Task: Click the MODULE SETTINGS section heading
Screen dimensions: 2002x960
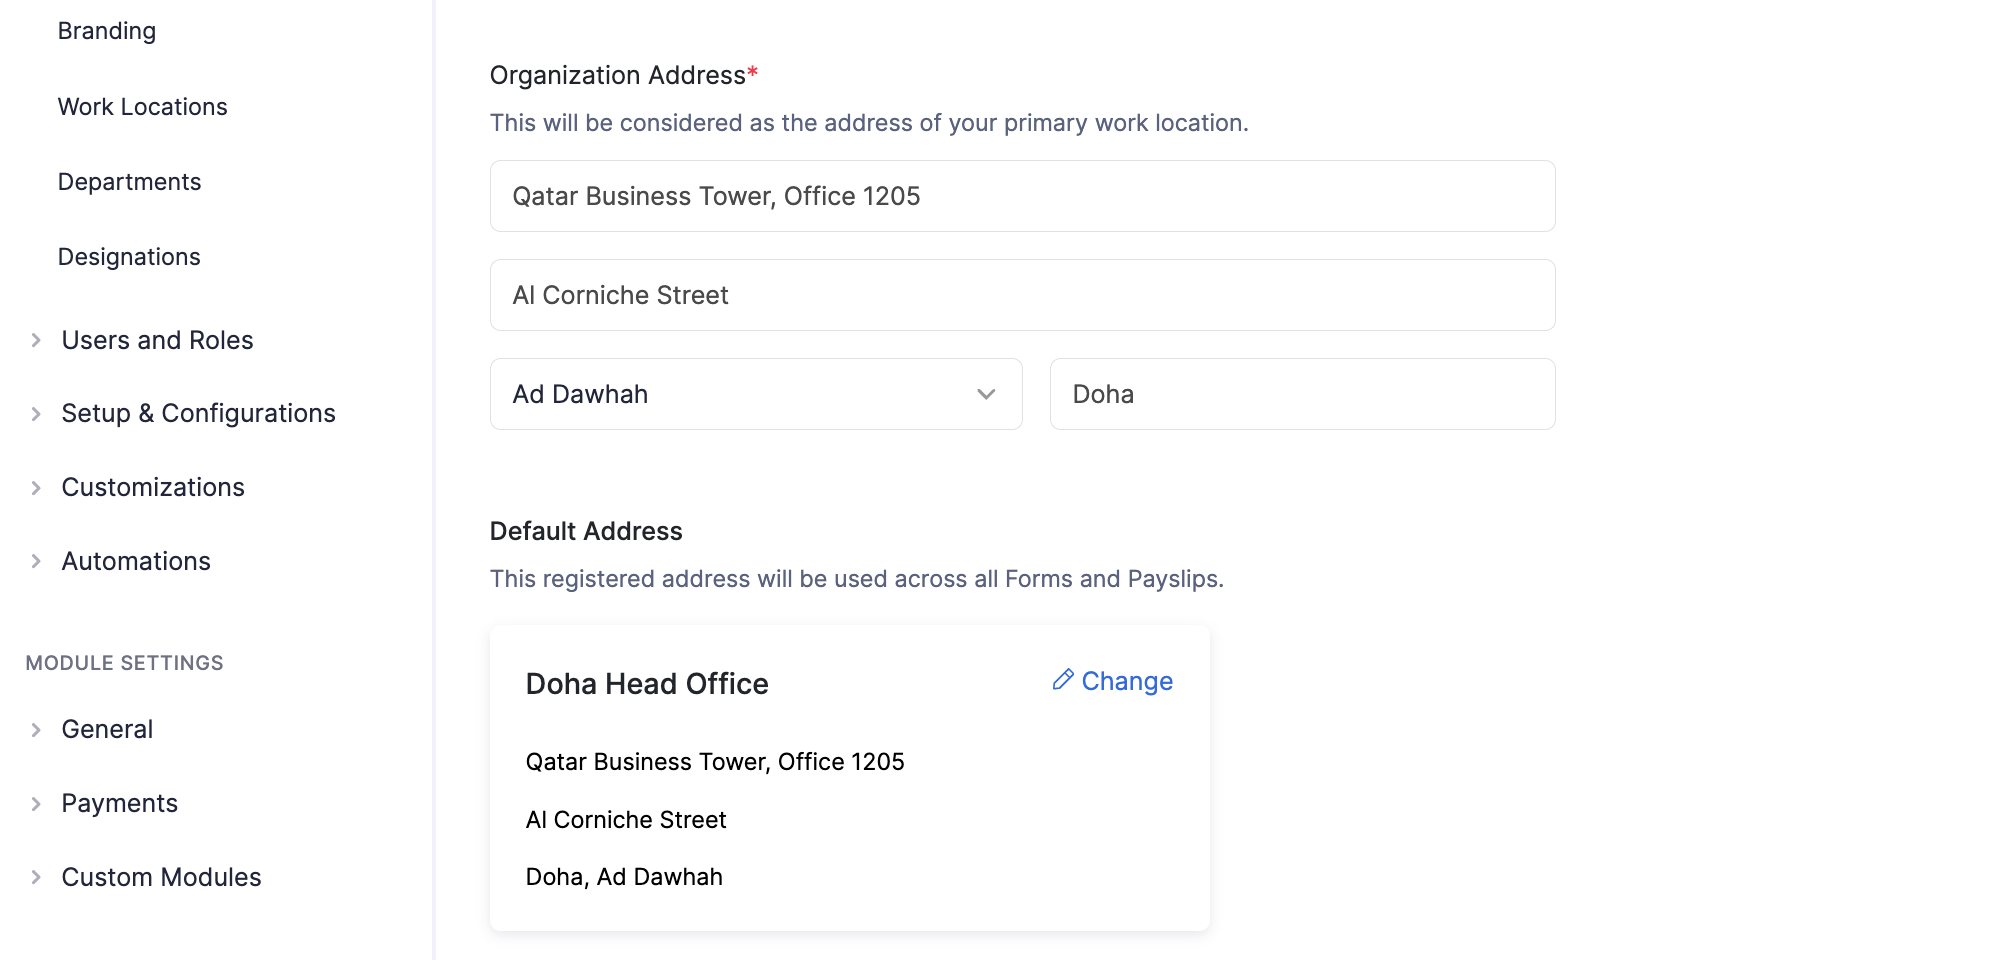Action: coord(124,662)
